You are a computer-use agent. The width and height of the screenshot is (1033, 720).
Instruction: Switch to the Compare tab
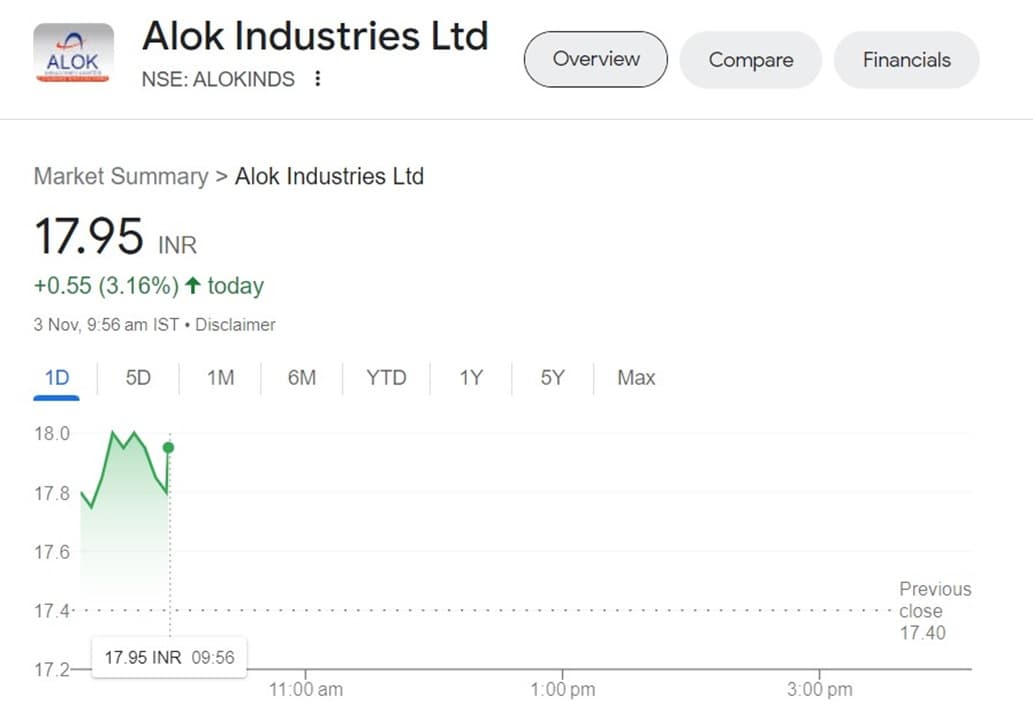point(750,59)
